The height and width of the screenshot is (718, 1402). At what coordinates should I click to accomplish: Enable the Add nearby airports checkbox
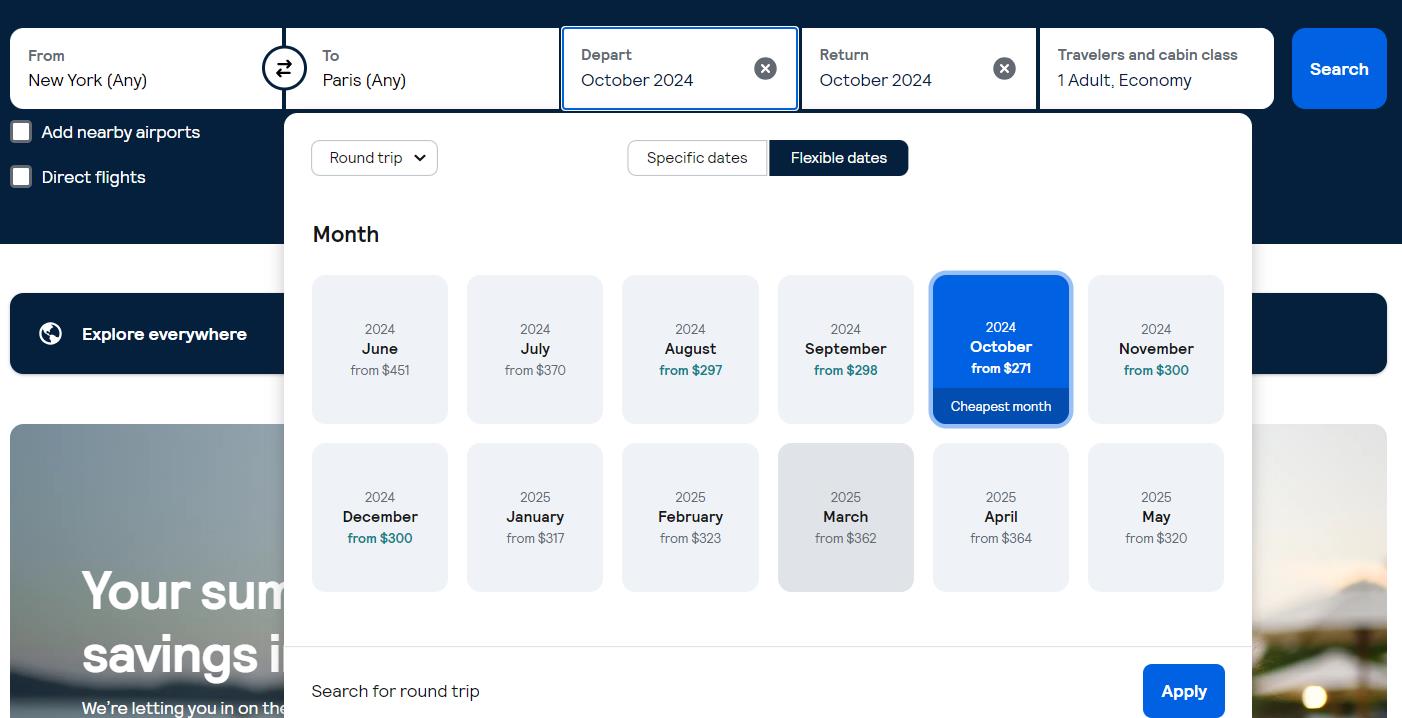(x=21, y=131)
